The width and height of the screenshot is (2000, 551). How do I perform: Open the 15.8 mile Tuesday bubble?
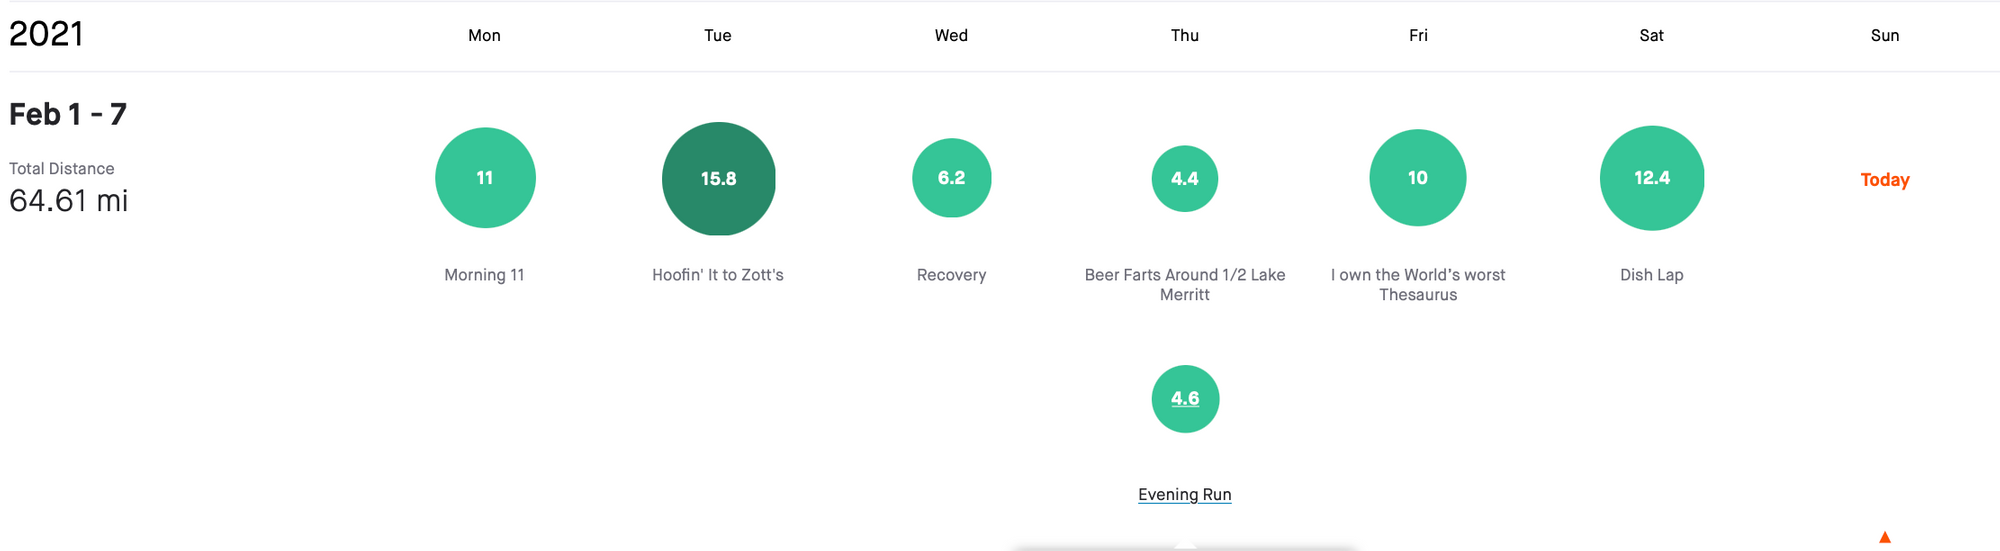tap(719, 179)
